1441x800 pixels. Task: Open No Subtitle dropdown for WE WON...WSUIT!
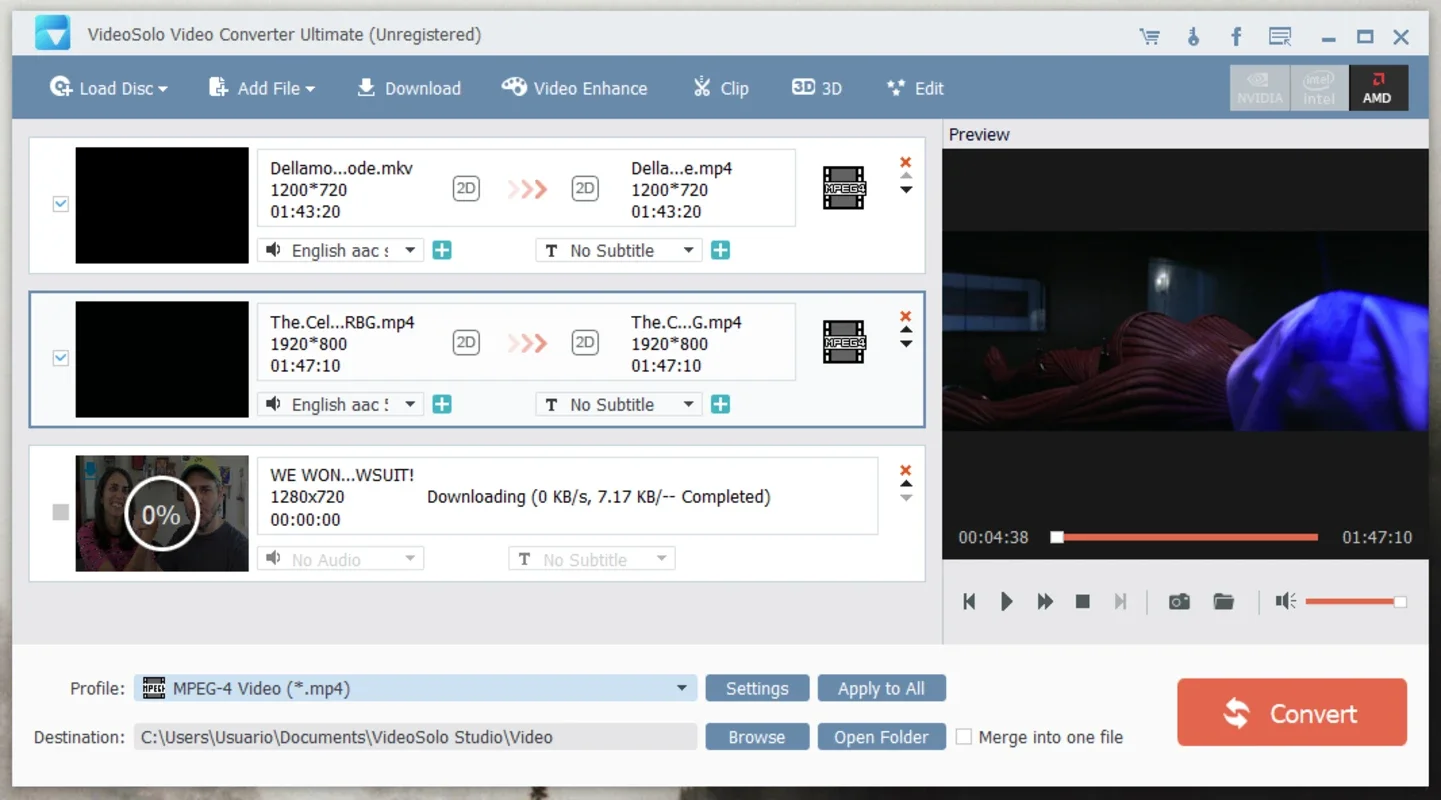coord(592,559)
